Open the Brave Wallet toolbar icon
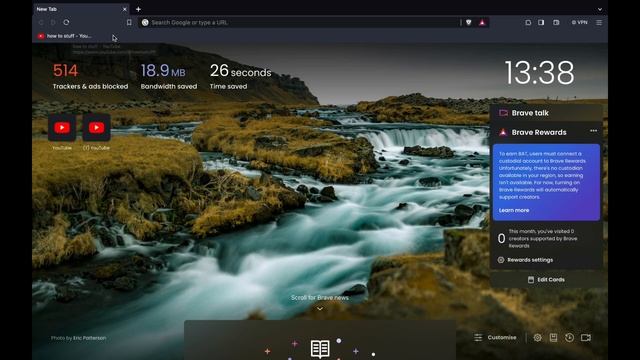Image resolution: width=640 pixels, height=360 pixels. pyautogui.click(x=556, y=22)
